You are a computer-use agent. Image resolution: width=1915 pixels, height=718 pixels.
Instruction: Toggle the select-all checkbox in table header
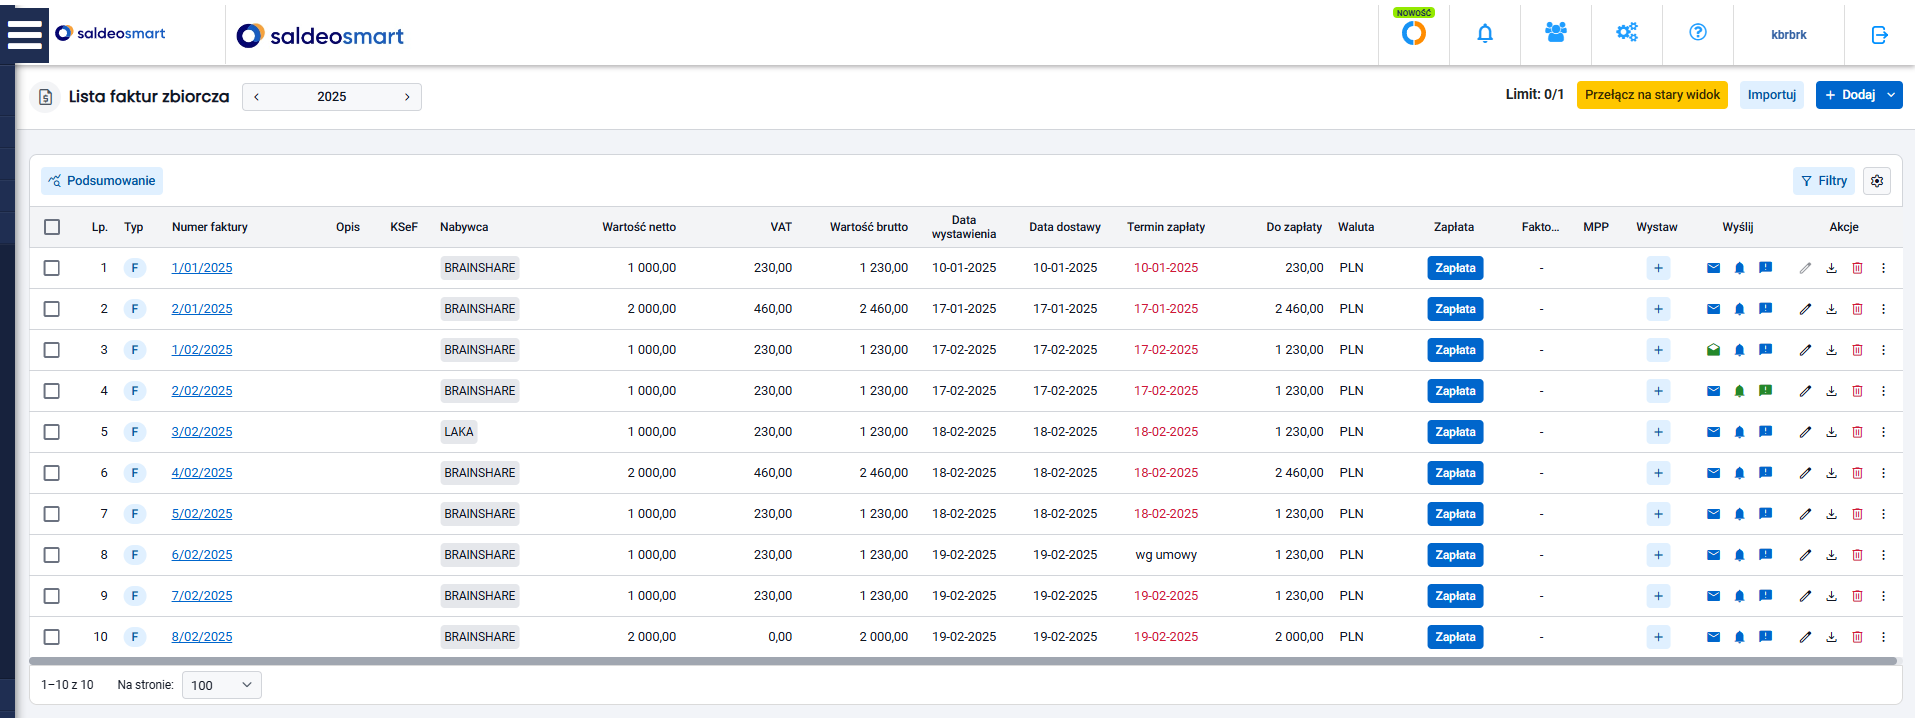point(52,227)
